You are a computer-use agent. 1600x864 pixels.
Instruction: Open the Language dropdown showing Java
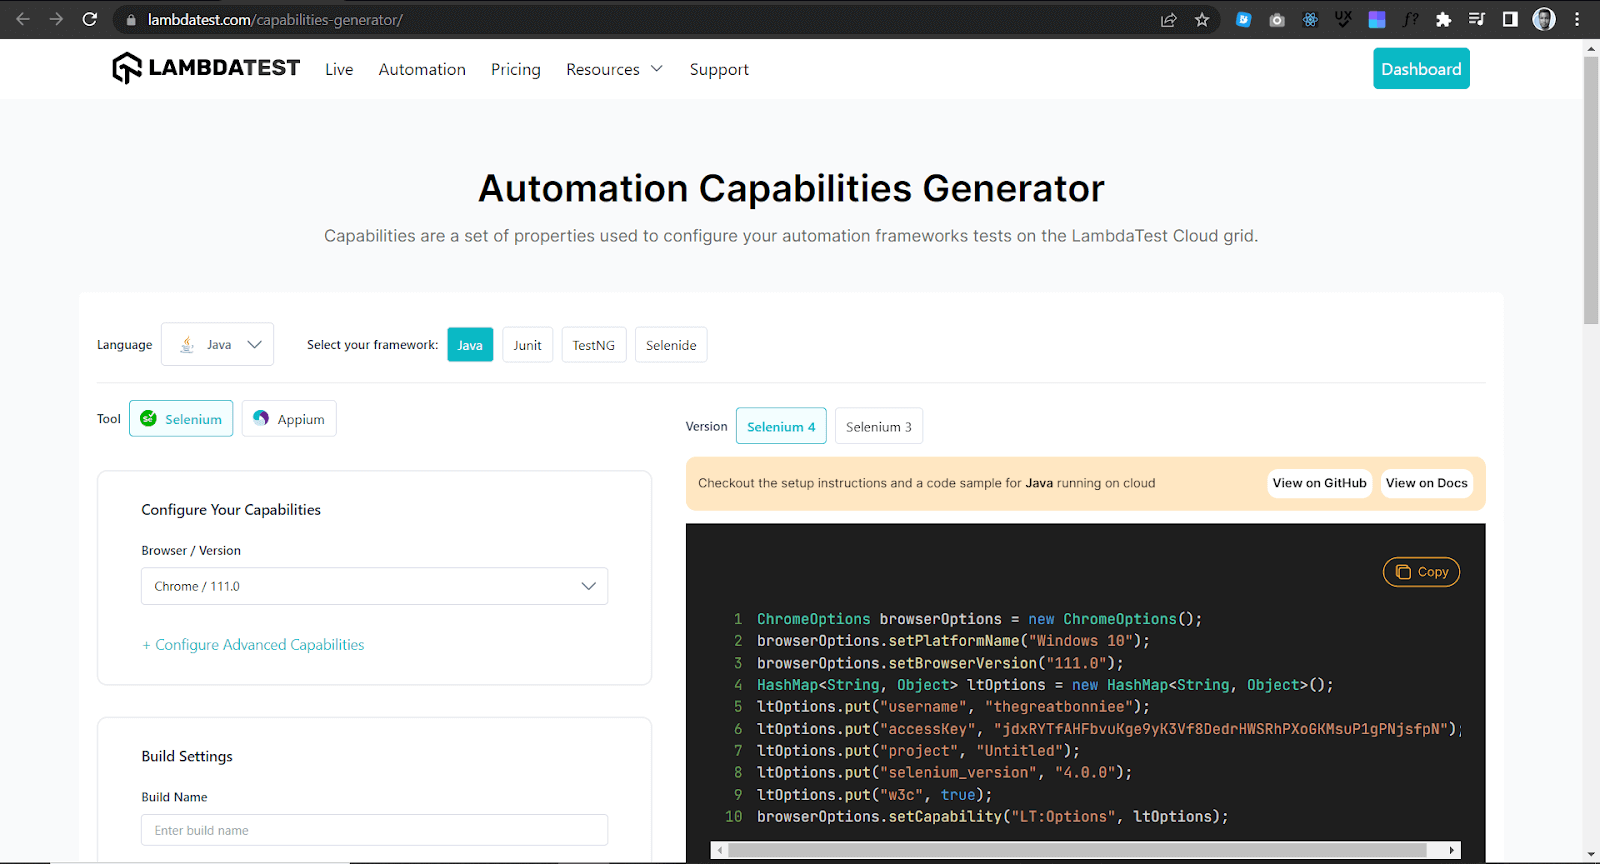coord(217,344)
